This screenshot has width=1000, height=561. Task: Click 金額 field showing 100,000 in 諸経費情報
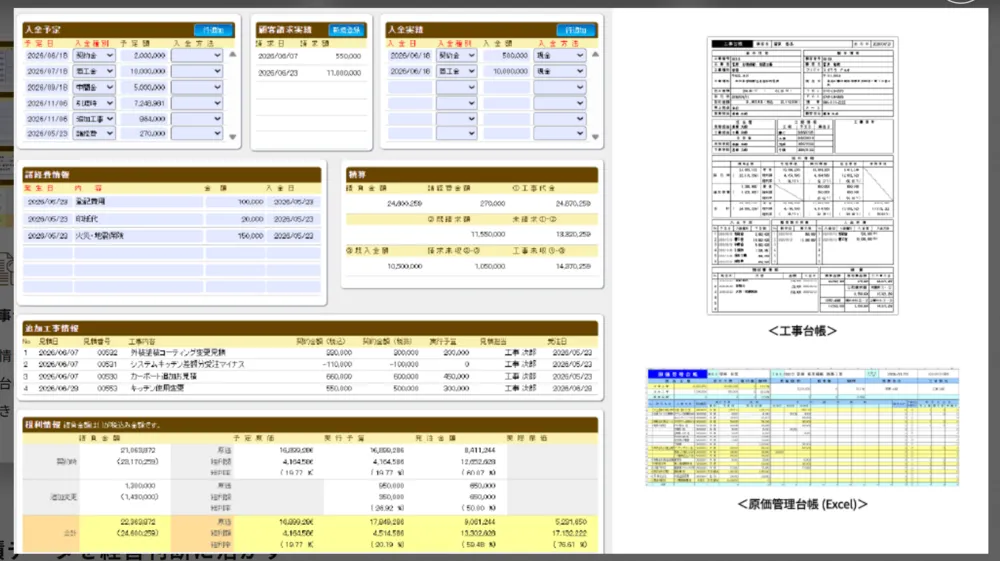tap(235, 201)
